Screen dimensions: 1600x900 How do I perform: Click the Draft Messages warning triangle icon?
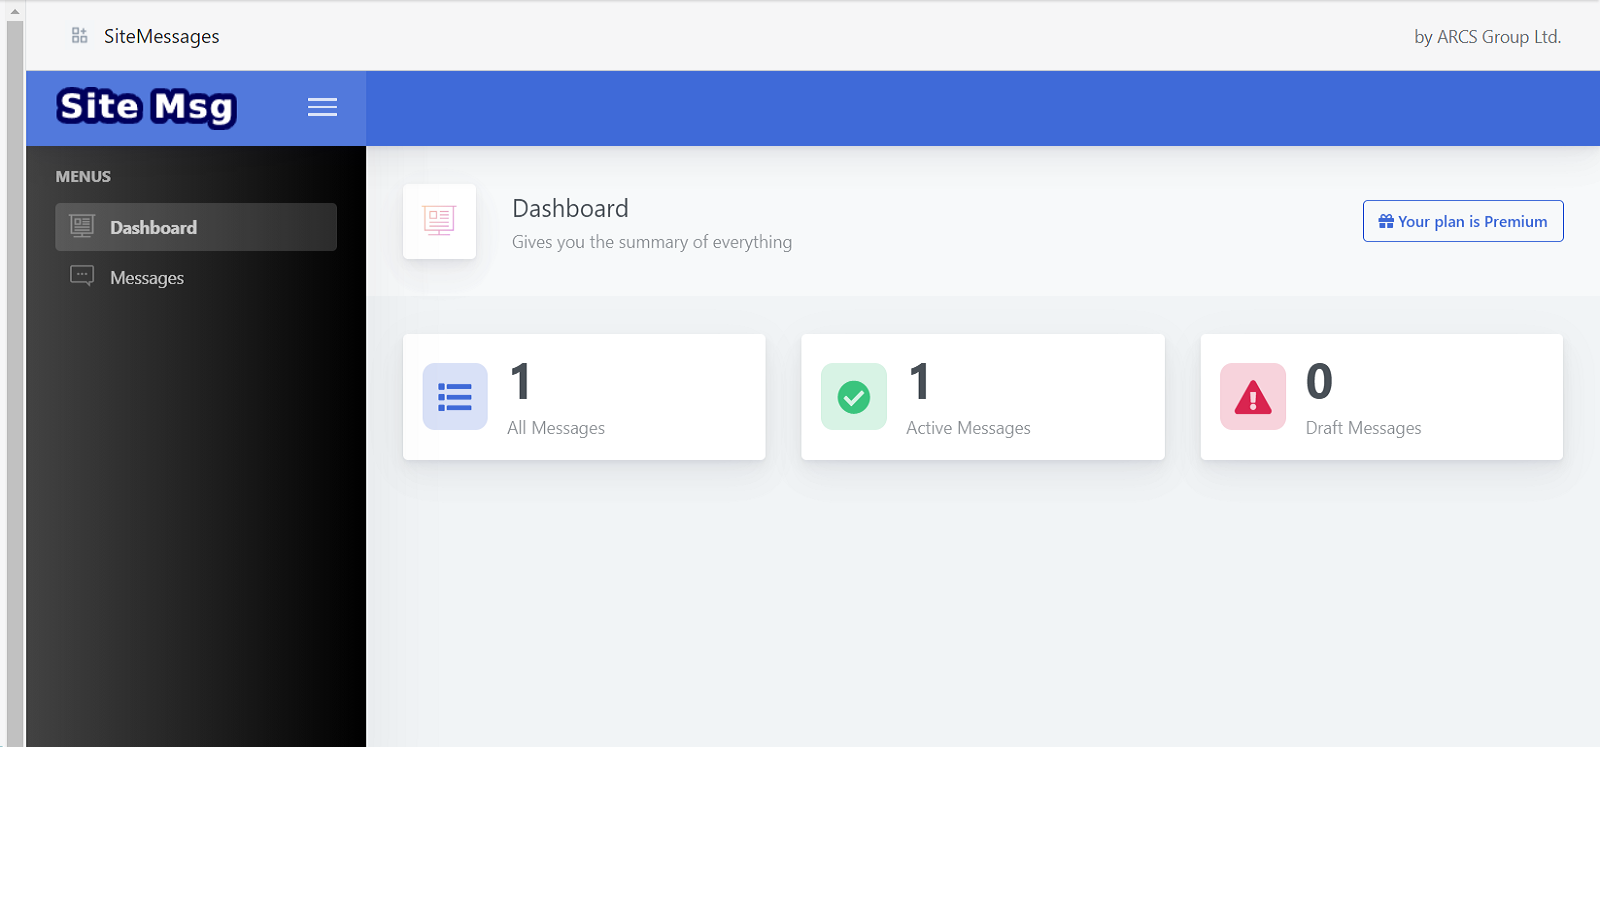click(1251, 396)
